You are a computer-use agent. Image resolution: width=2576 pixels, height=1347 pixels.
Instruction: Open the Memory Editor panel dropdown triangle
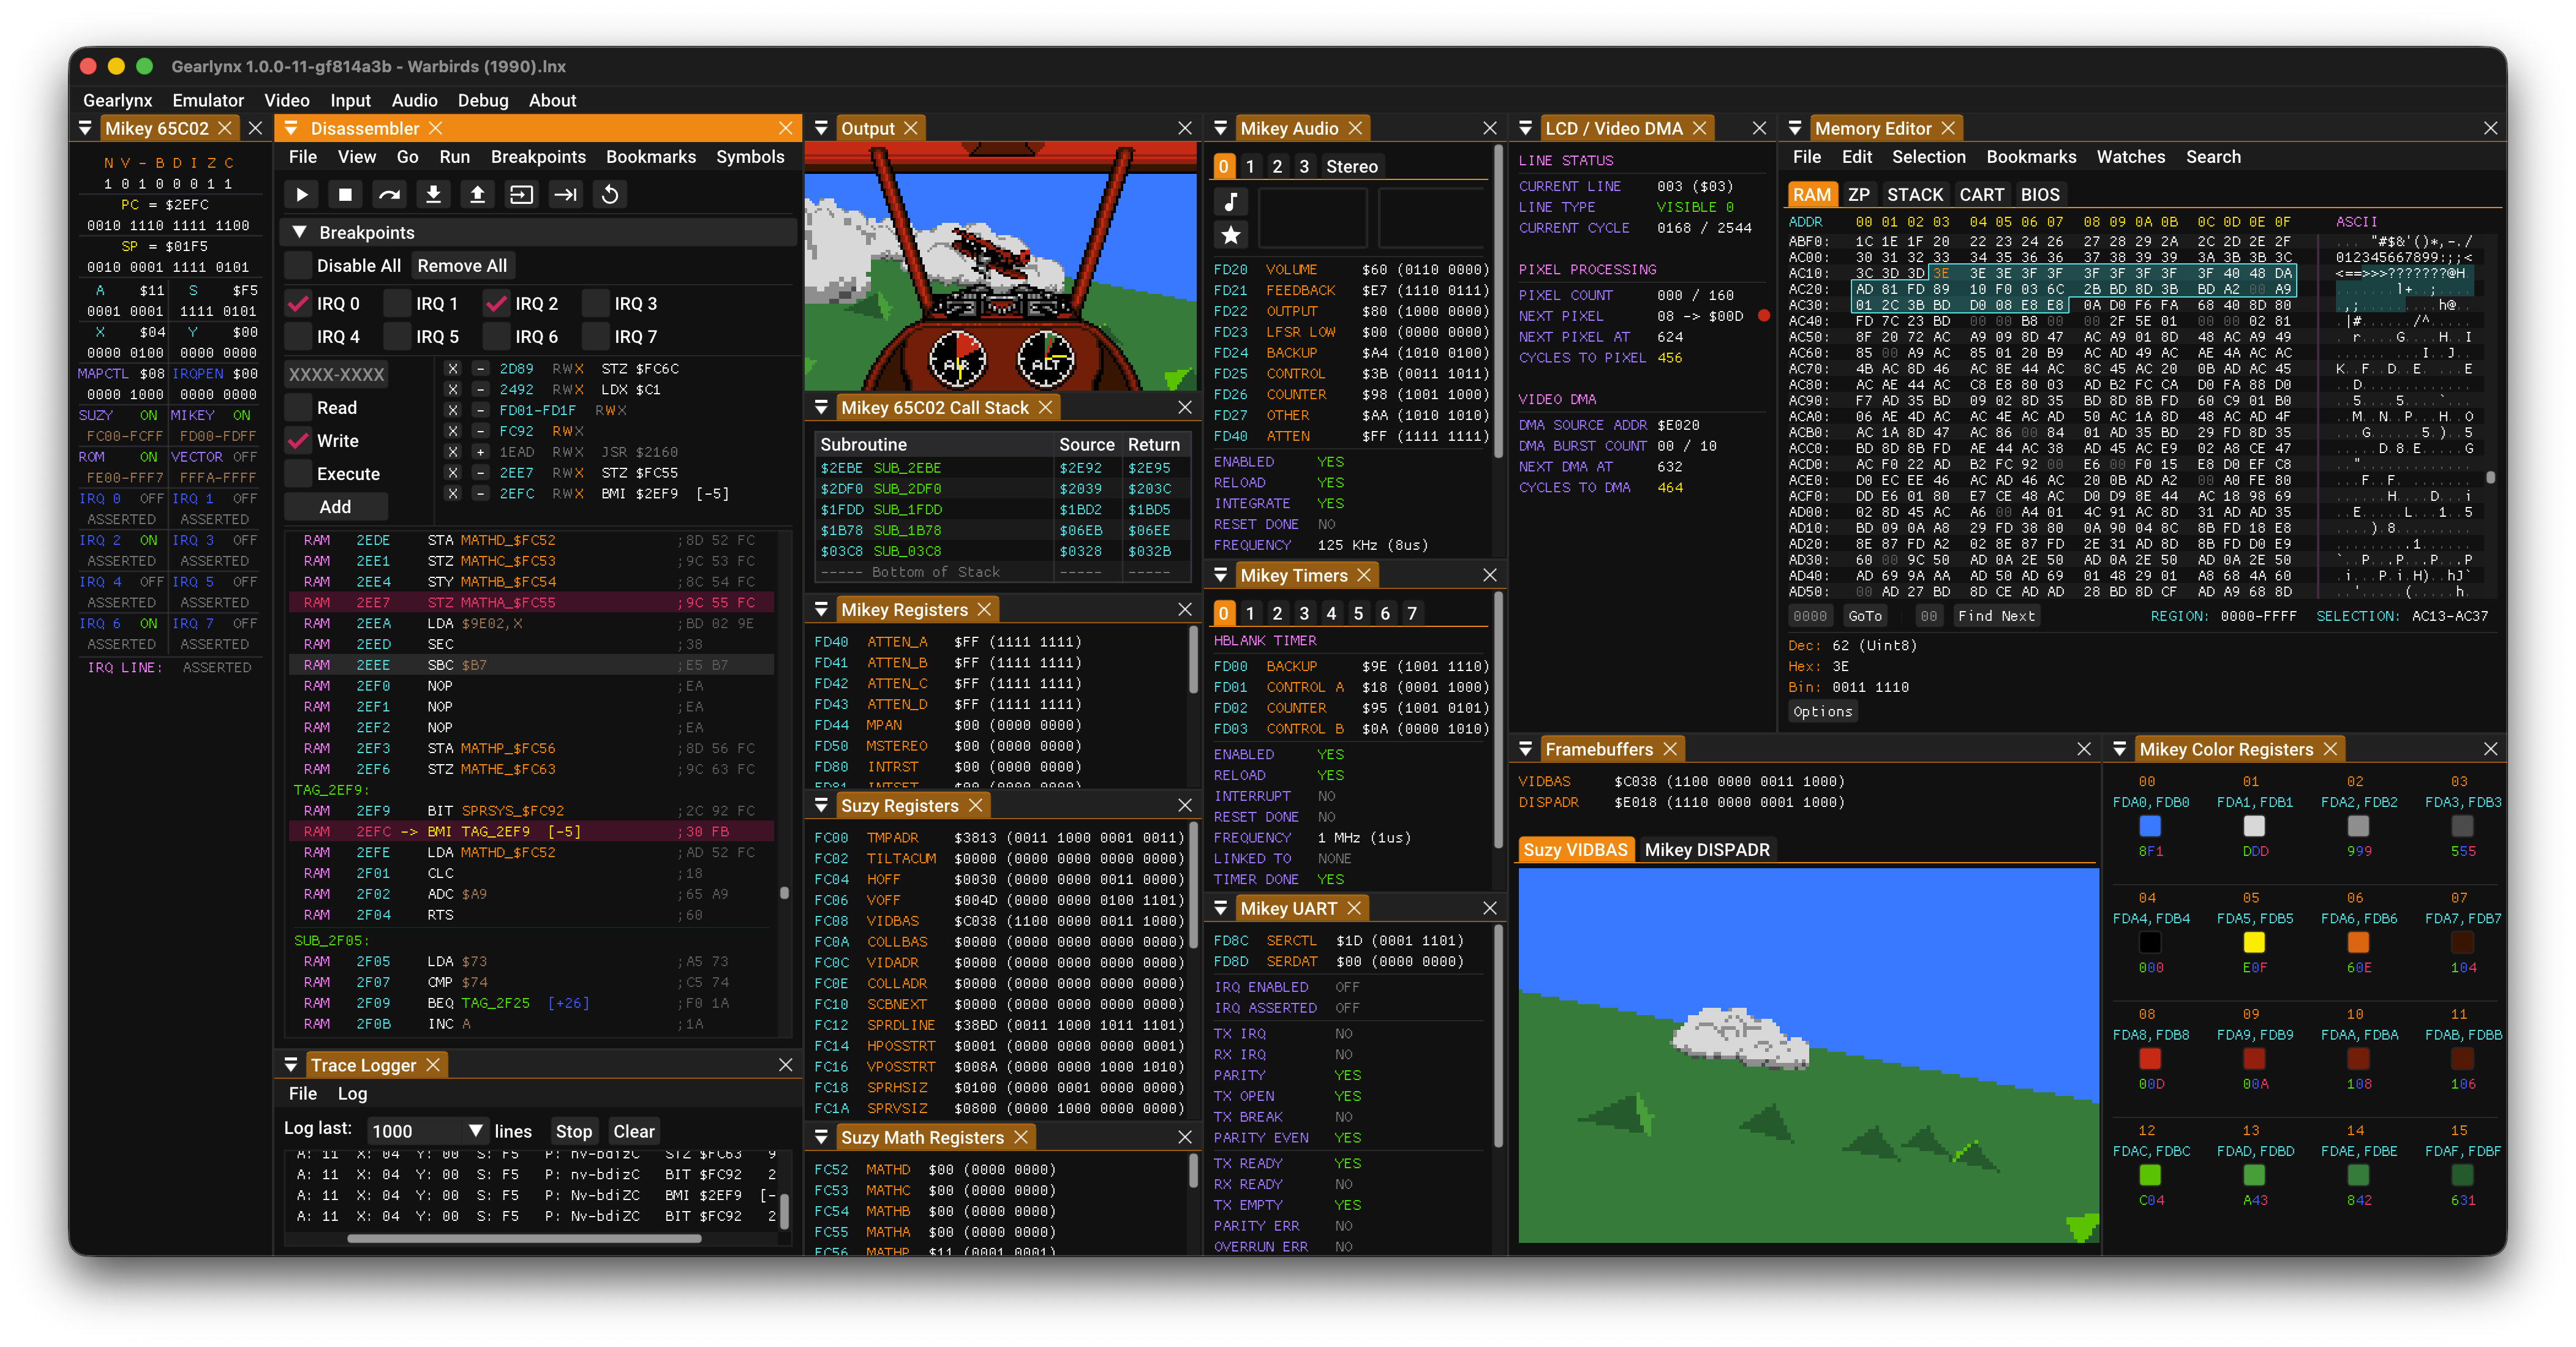pyautogui.click(x=1795, y=128)
